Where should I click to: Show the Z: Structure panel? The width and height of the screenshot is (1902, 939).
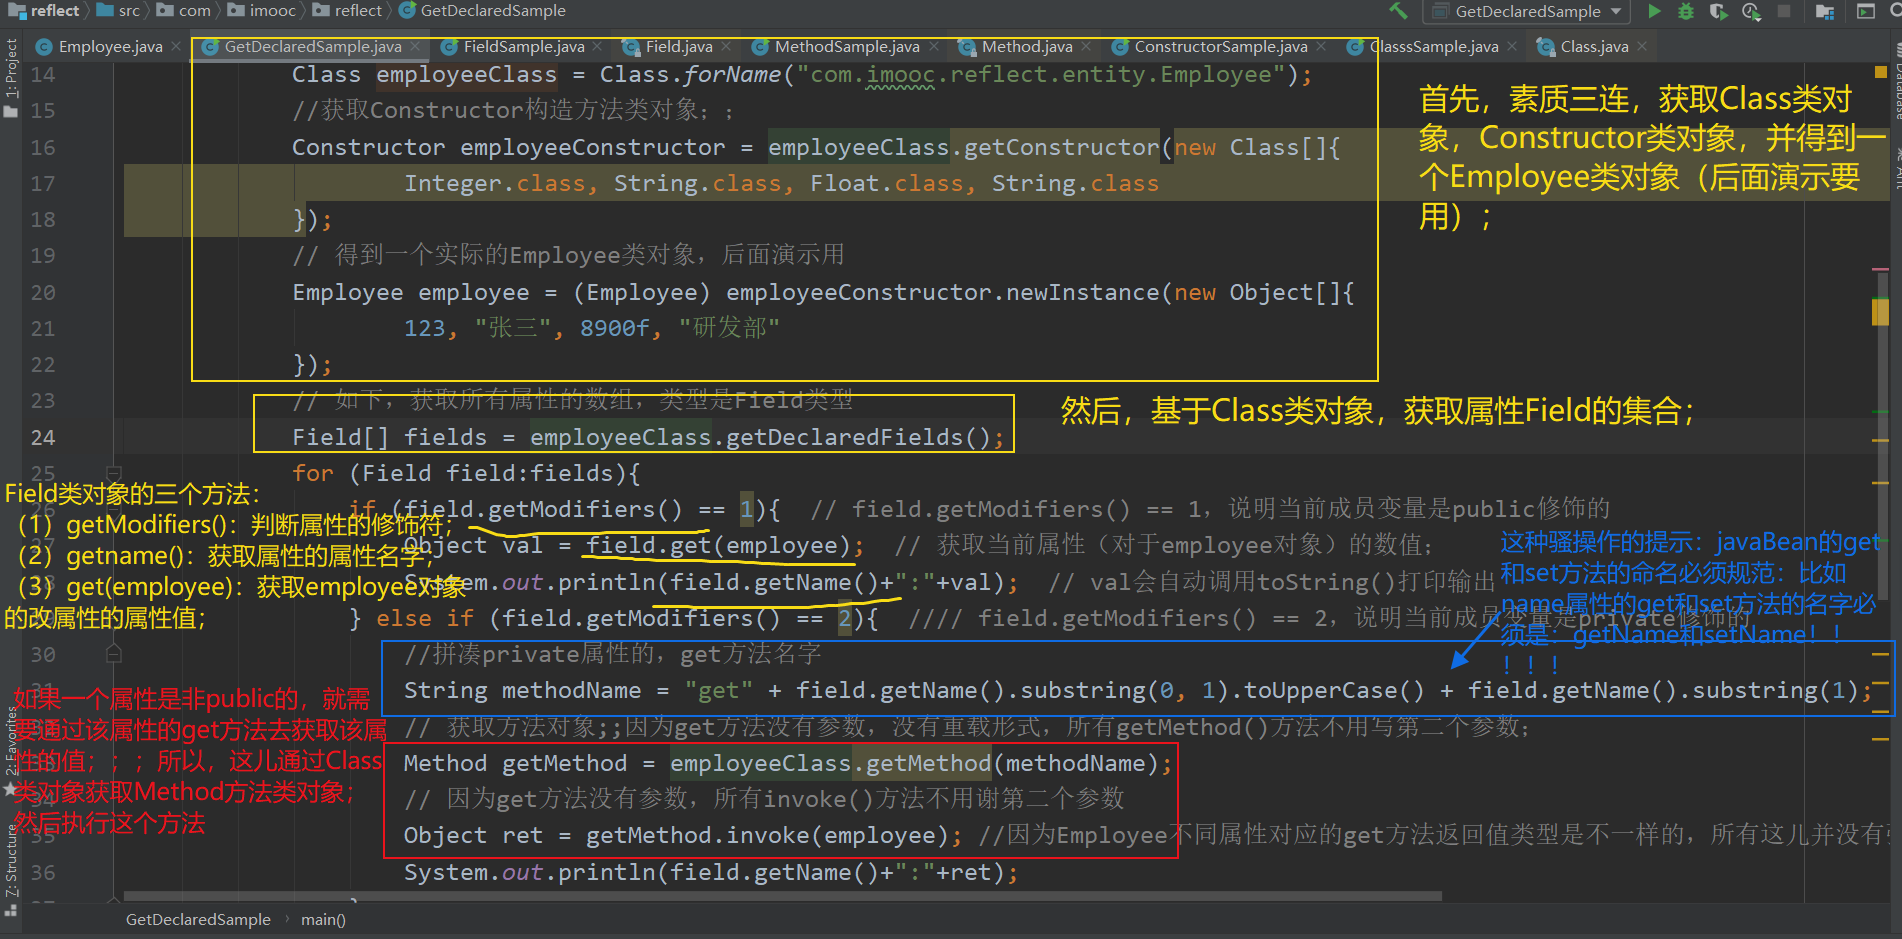[10, 855]
